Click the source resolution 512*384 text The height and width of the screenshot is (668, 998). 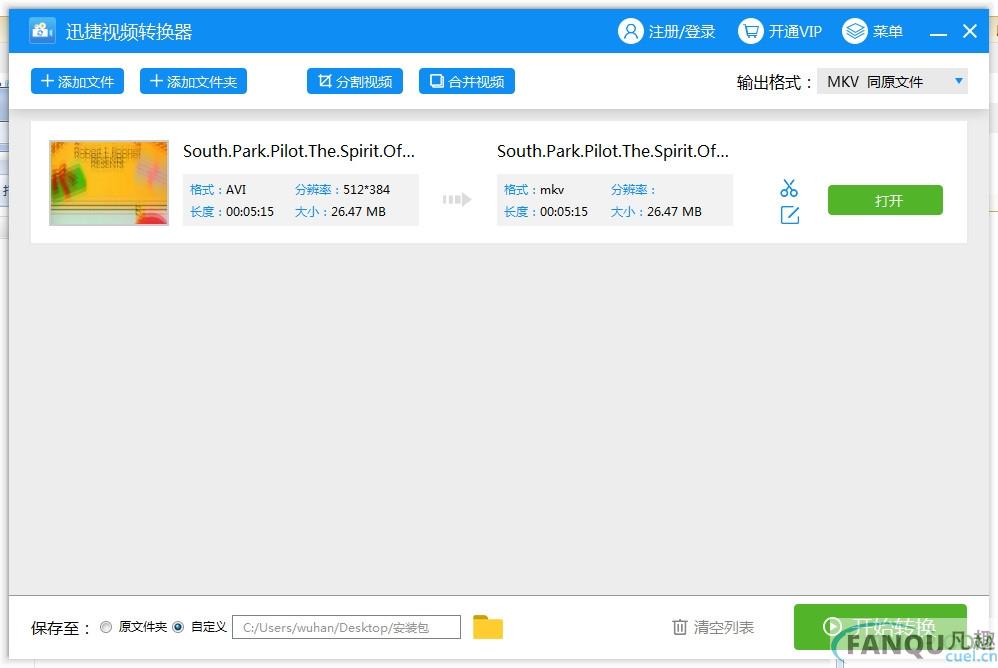coord(367,190)
